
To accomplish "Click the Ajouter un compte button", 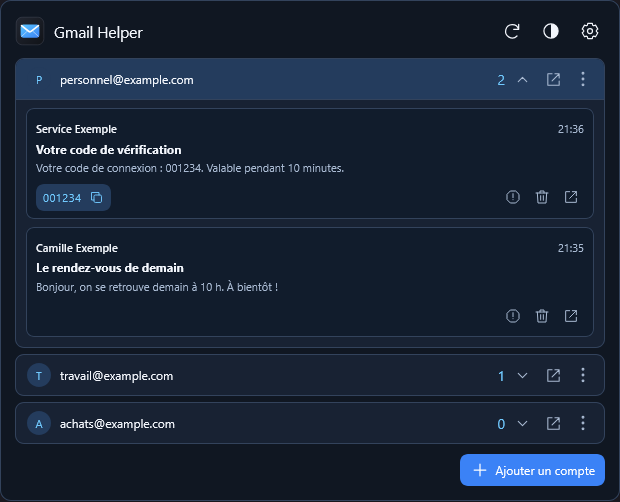I will click(532, 470).
